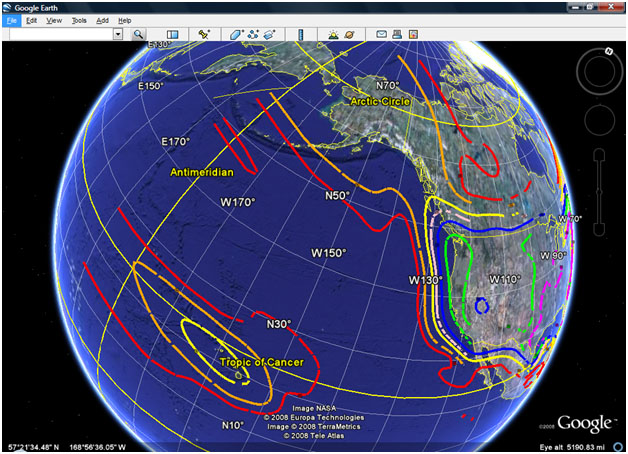
Task: Click the search magnifier button
Action: (138, 34)
